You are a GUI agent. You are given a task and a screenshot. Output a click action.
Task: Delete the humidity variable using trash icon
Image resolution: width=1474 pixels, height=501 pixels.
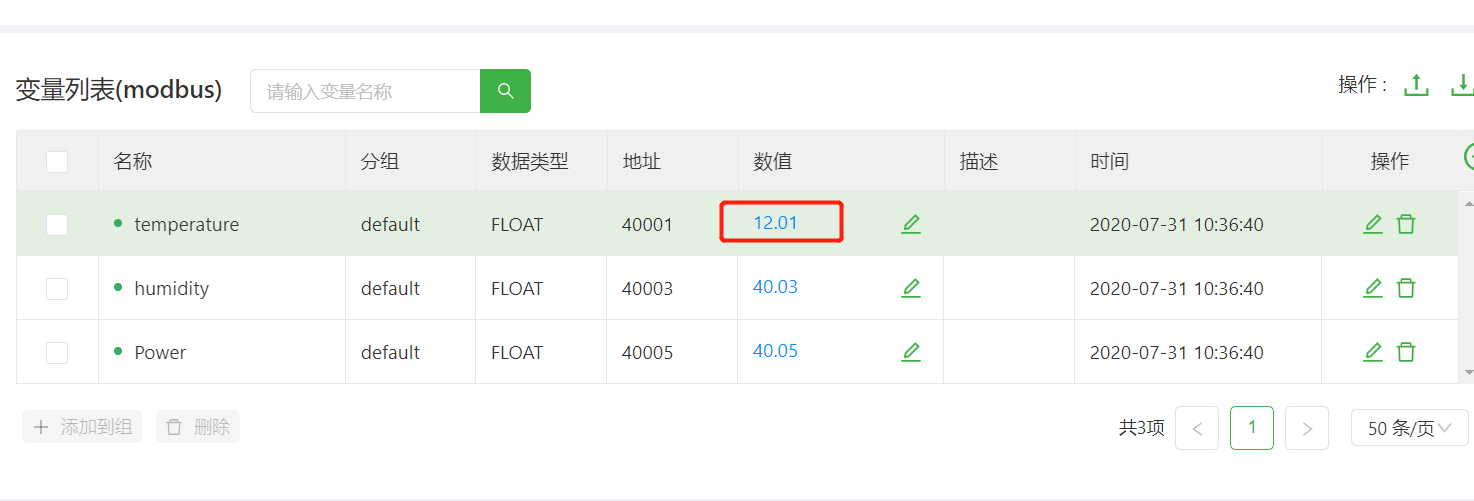pos(1406,288)
